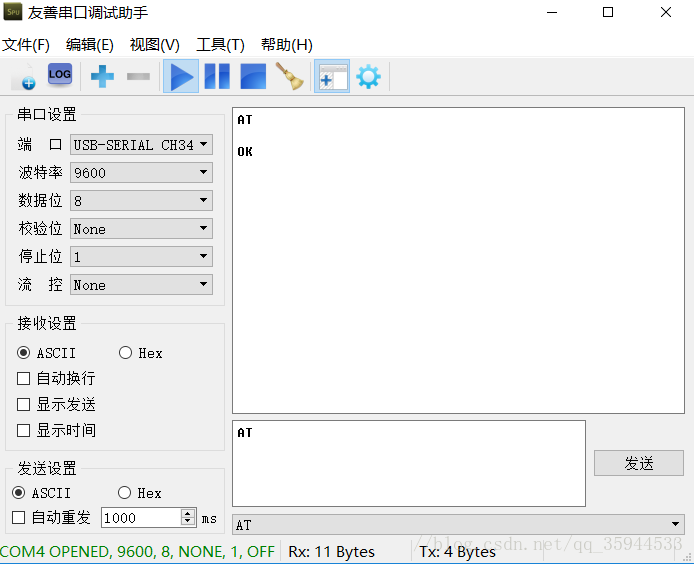This screenshot has height=564, width=694.
Task: Open the 帮助(H) menu
Action: tap(286, 45)
